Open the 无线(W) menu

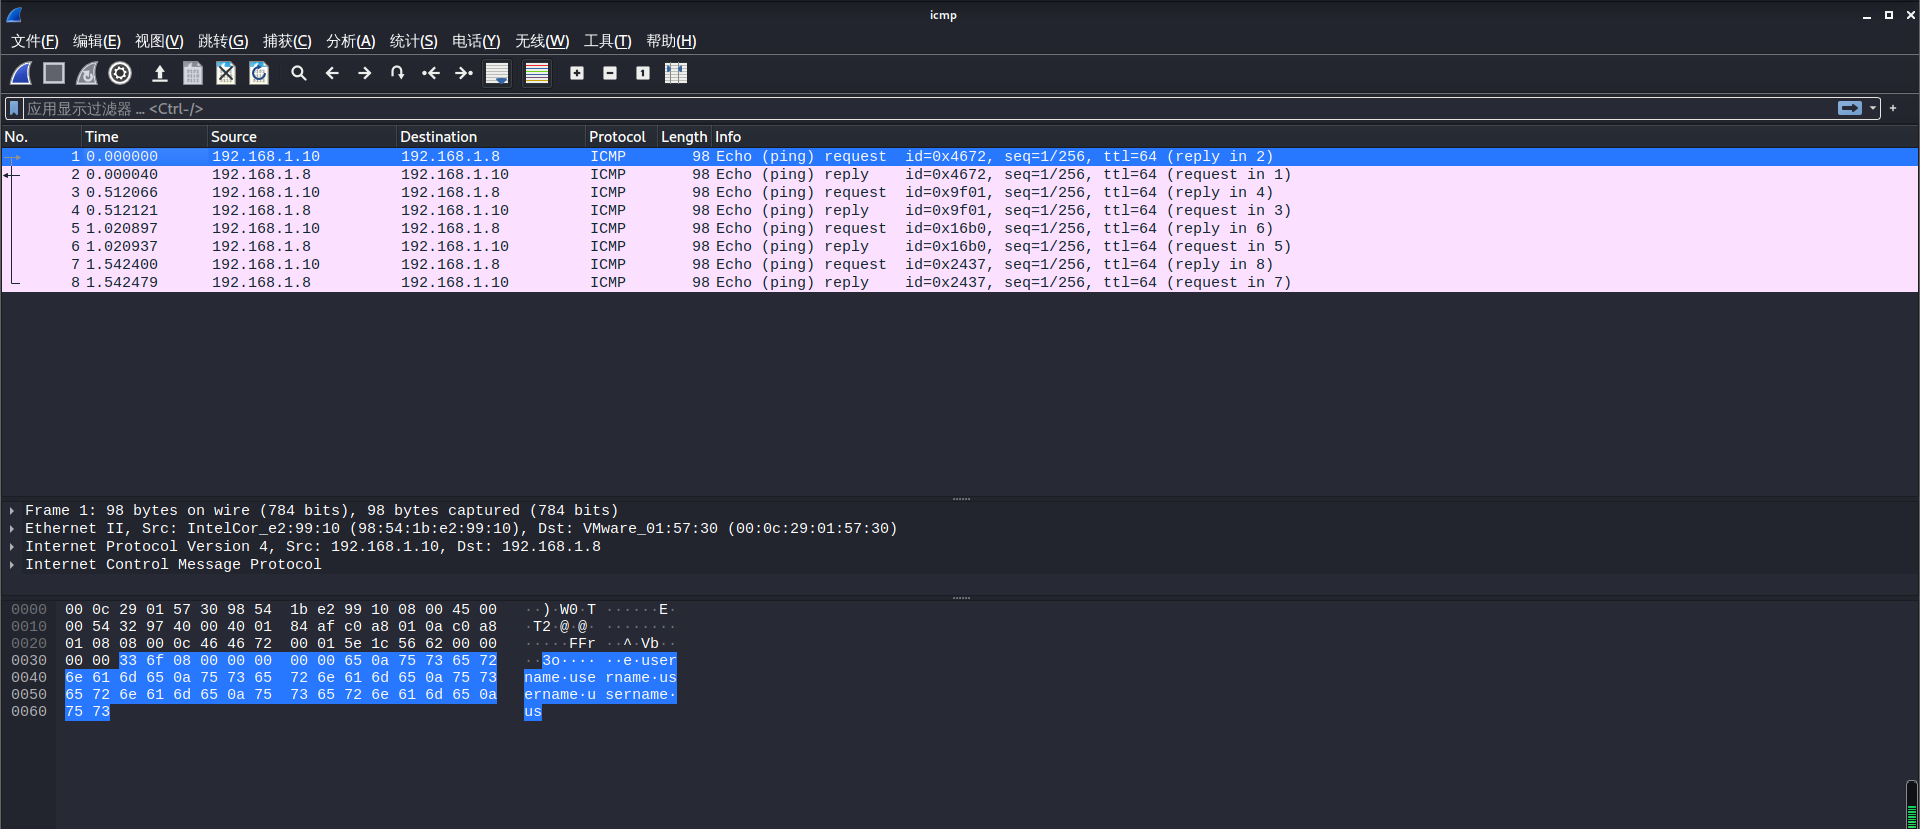(542, 41)
